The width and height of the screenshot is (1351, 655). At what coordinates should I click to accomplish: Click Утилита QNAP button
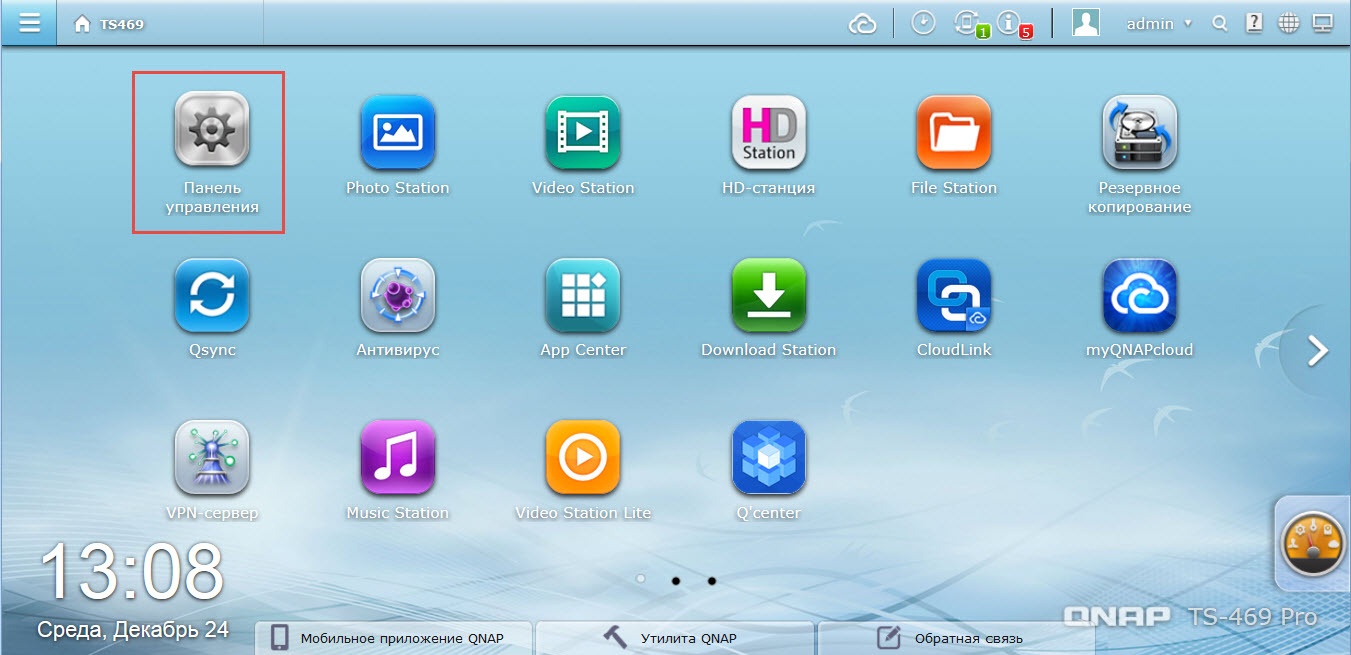(676, 638)
